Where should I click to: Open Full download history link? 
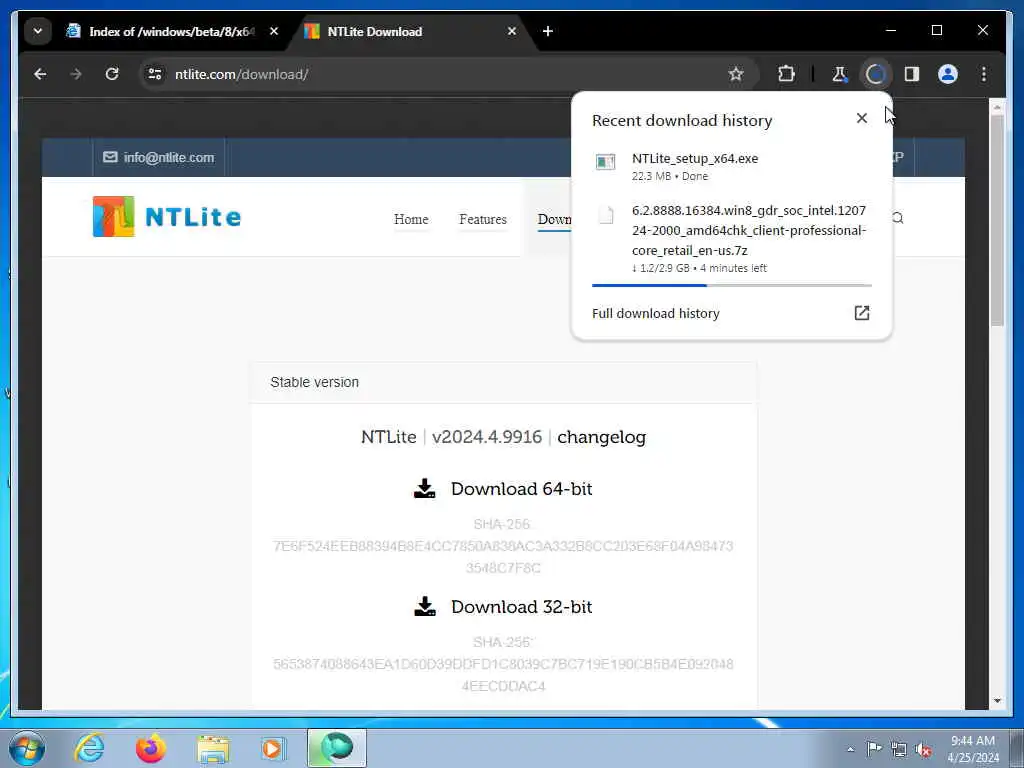tap(656, 313)
